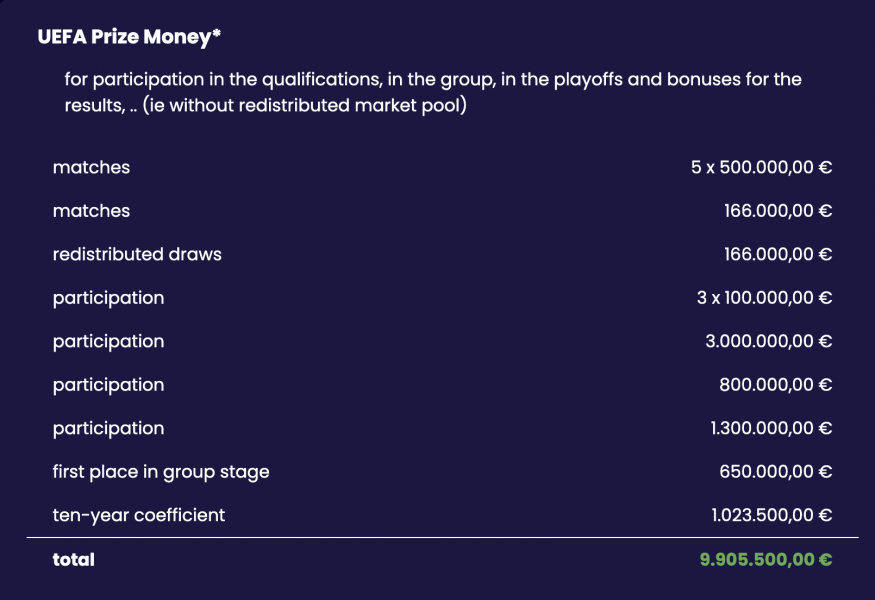Click the second matches row label
This screenshot has width=875, height=600.
point(91,210)
